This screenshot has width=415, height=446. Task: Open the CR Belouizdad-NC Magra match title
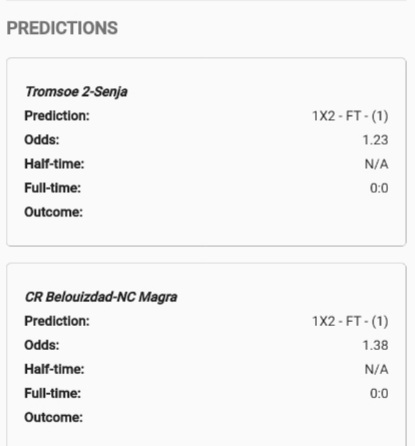click(x=101, y=297)
